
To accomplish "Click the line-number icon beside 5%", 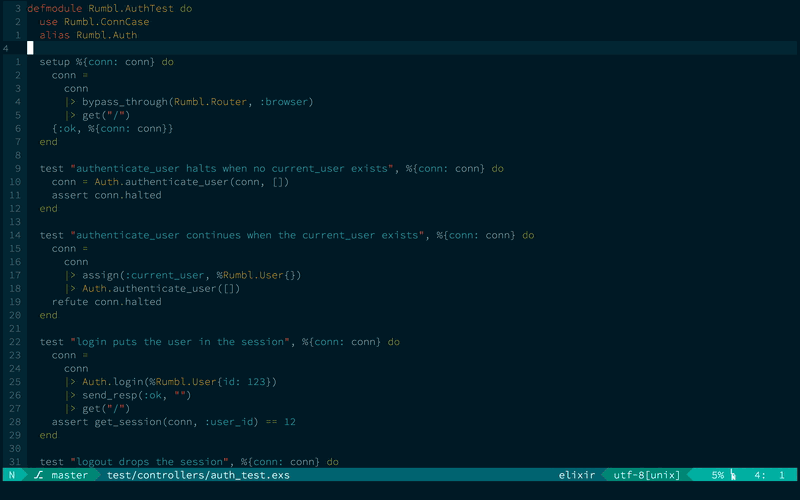I will click(x=732, y=475).
